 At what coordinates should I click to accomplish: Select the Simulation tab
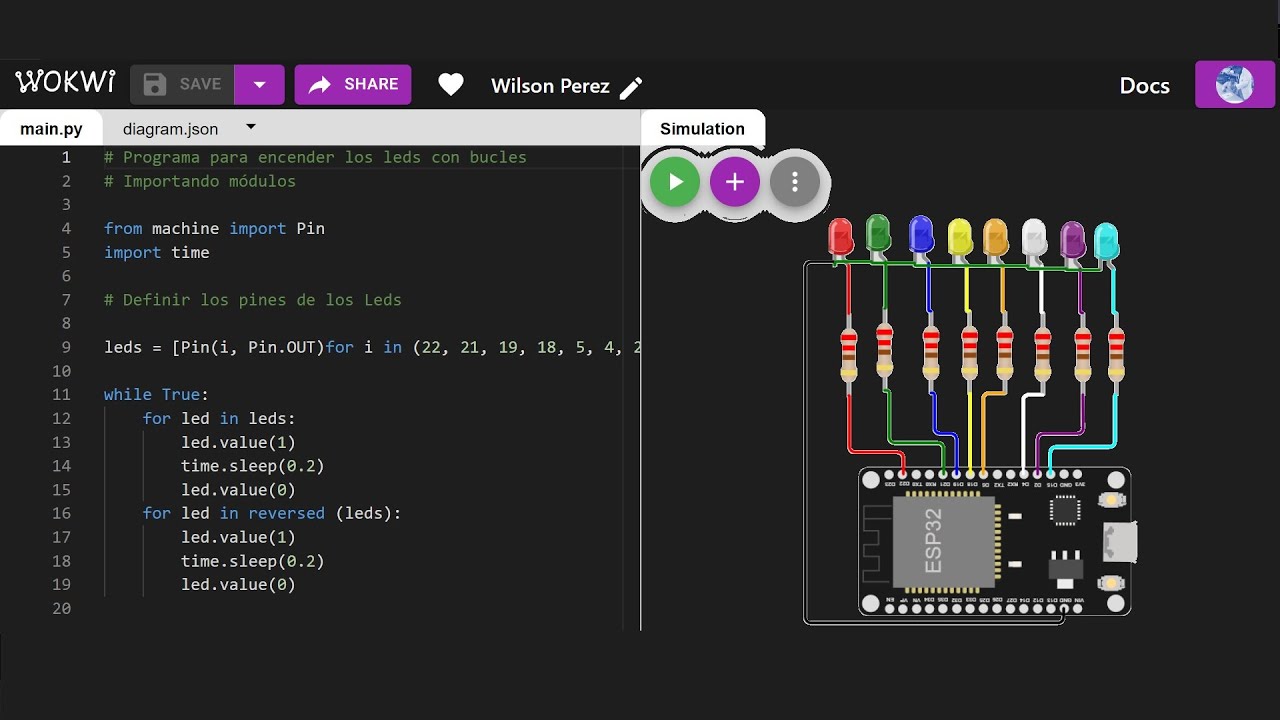click(x=702, y=128)
